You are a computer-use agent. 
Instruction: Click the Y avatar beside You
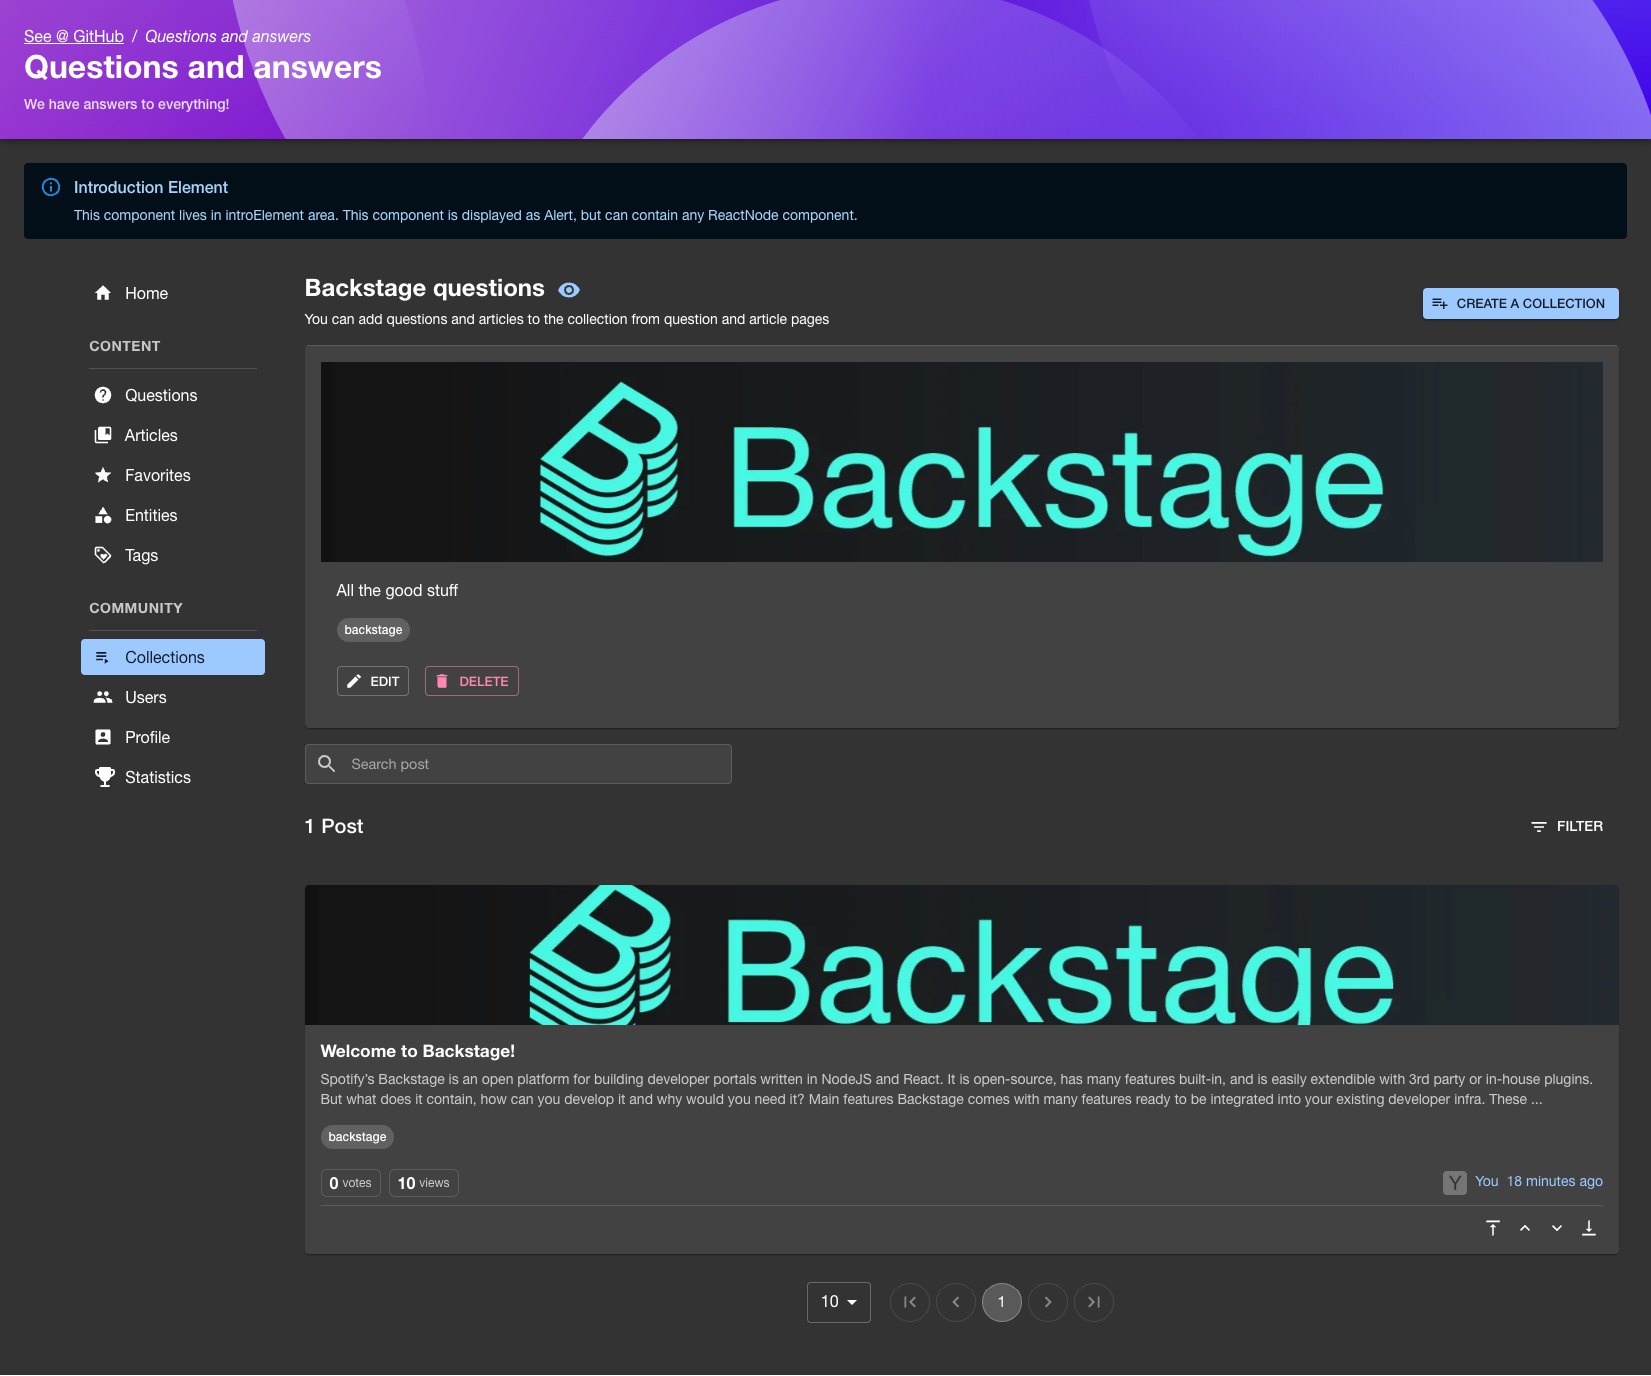tap(1455, 1183)
